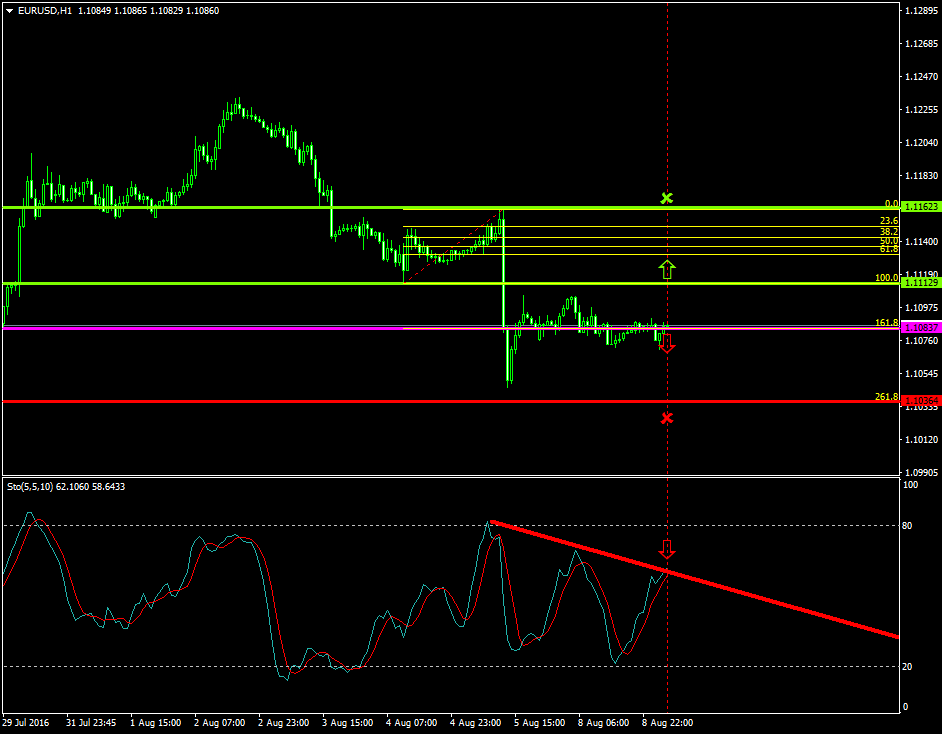Click the EURUSD,H1 chart title text

pyautogui.click(x=45, y=9)
